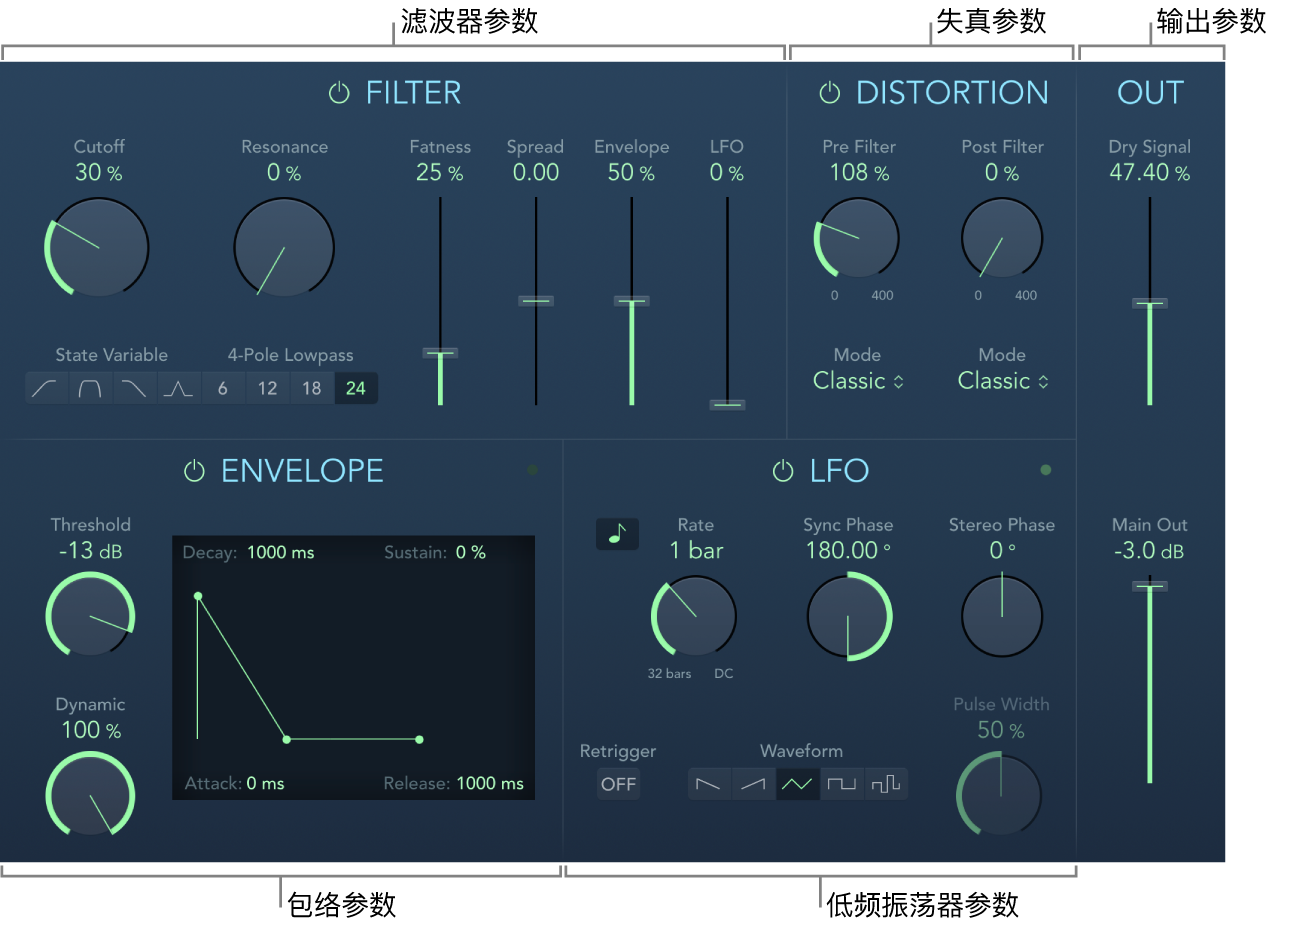Click the Resonance 0 % value
Image resolution: width=1303 pixels, height=928 pixels.
pyautogui.click(x=284, y=173)
